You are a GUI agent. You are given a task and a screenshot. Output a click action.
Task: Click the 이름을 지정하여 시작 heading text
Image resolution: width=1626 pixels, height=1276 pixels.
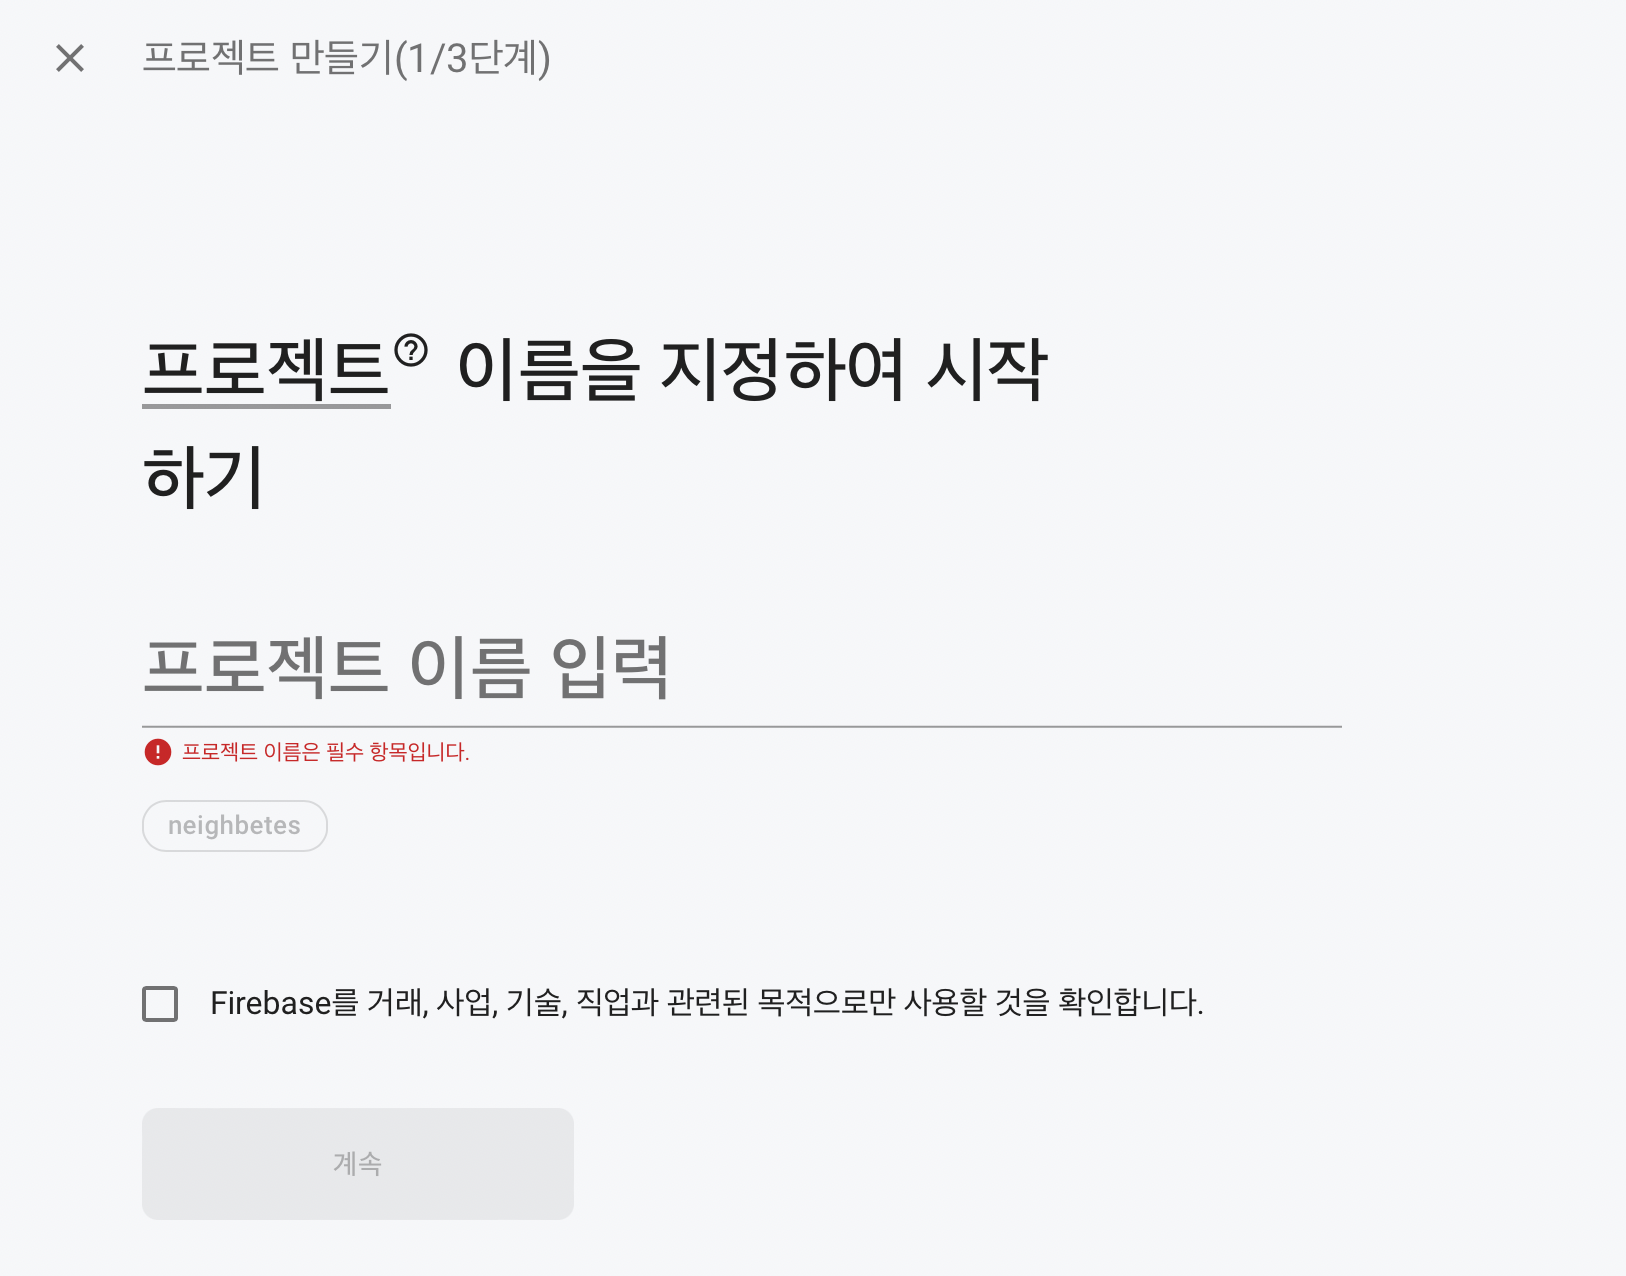(752, 369)
